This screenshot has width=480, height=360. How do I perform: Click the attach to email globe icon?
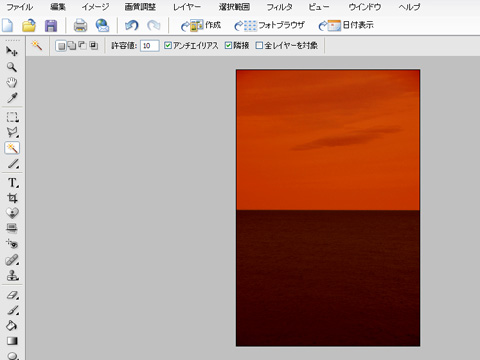point(102,25)
